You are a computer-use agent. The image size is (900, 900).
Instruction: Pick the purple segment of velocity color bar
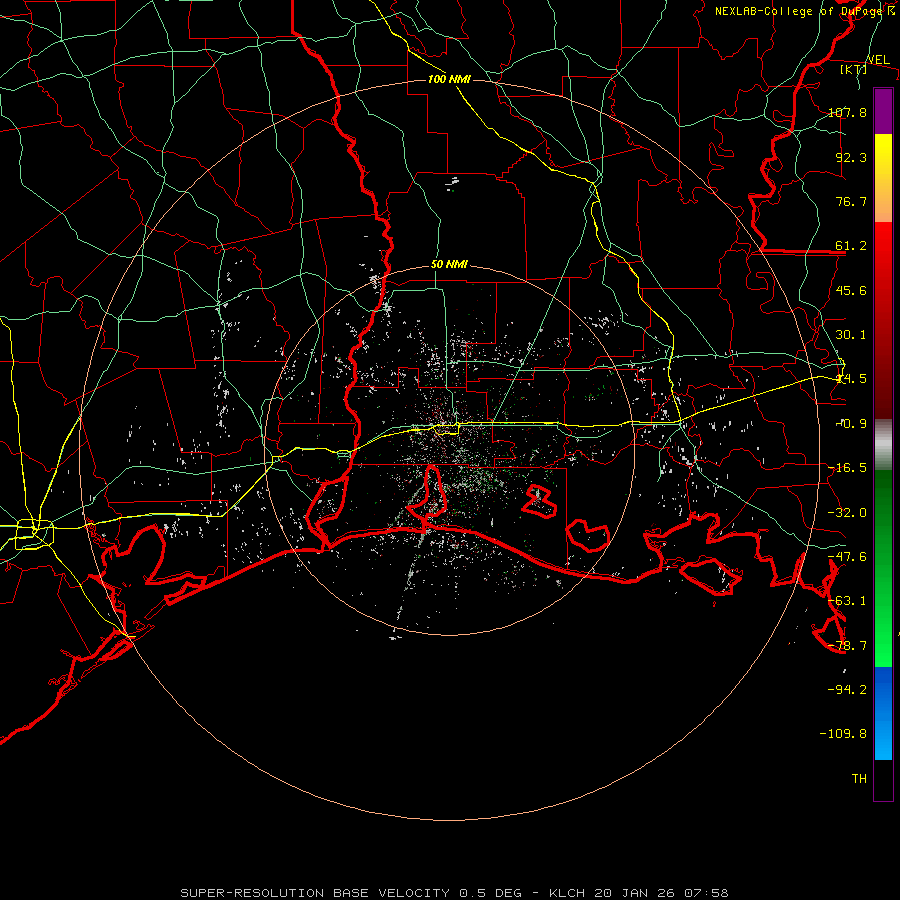pos(883,112)
